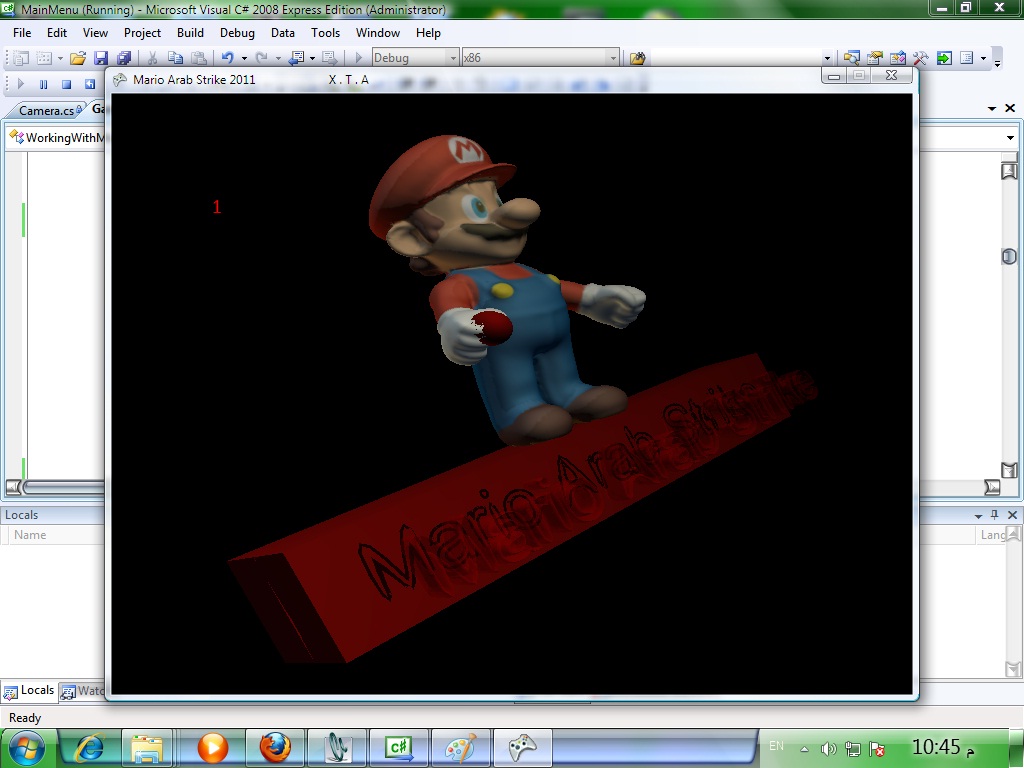Click the Undo arrow icon
Viewport: 1024px width, 768px height.
pos(227,58)
